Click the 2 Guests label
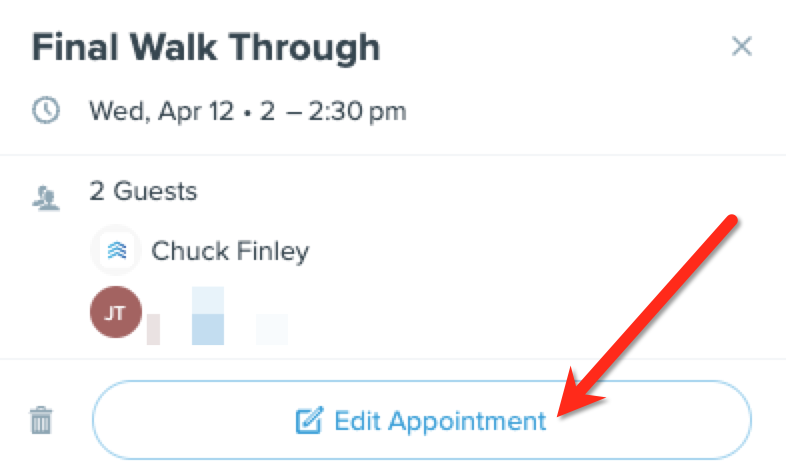Image resolution: width=786 pixels, height=474 pixels. [143, 191]
